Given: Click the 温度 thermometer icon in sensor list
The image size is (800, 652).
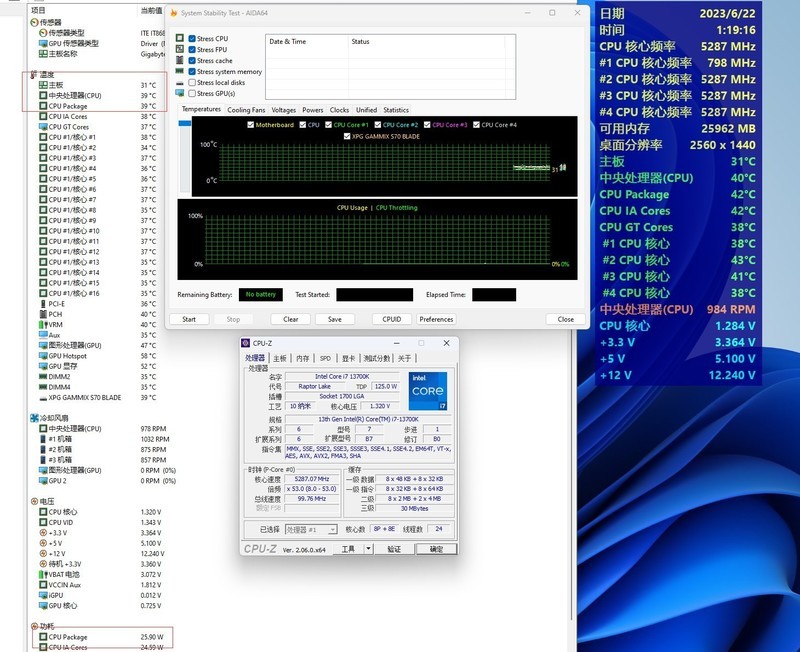Looking at the screenshot, I should (35, 75).
